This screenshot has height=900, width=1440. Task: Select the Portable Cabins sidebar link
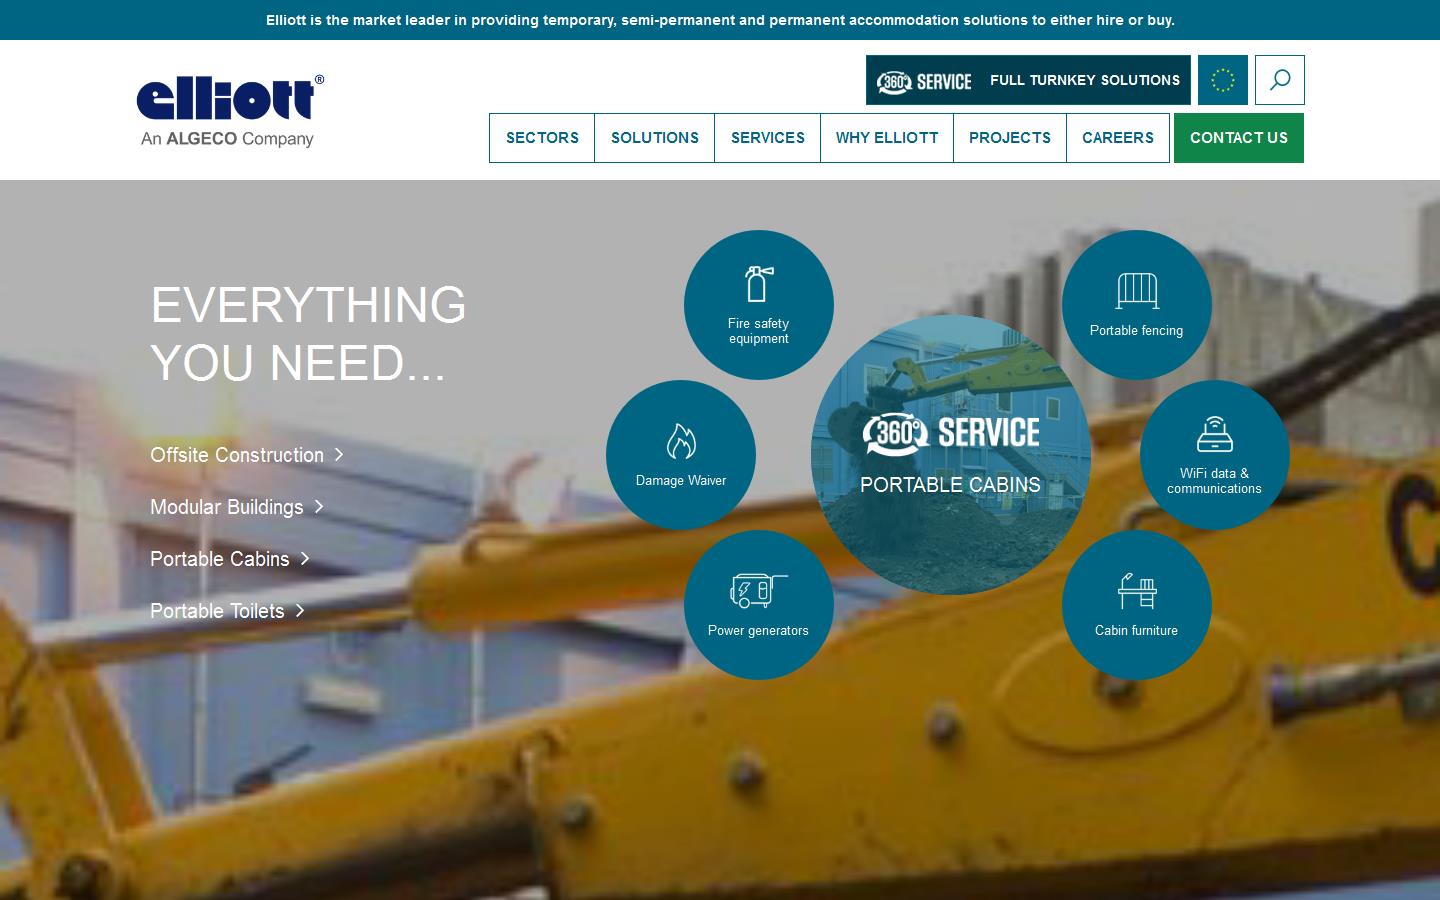[x=219, y=559]
